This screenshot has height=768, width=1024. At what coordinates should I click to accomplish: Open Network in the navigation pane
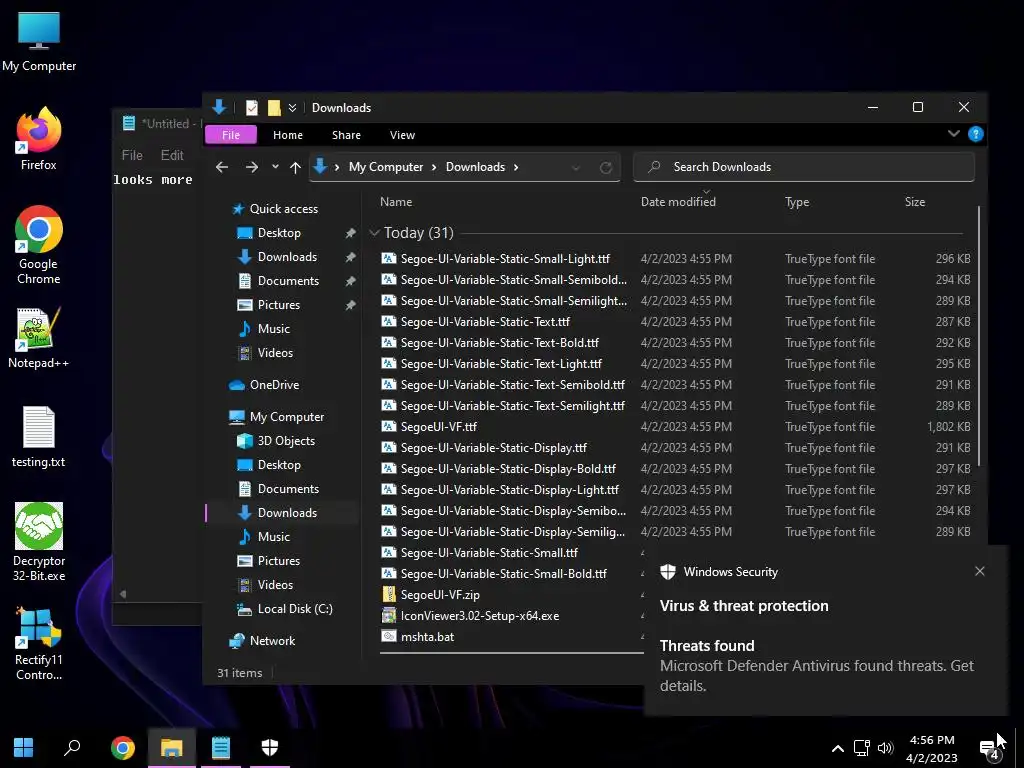pos(272,641)
